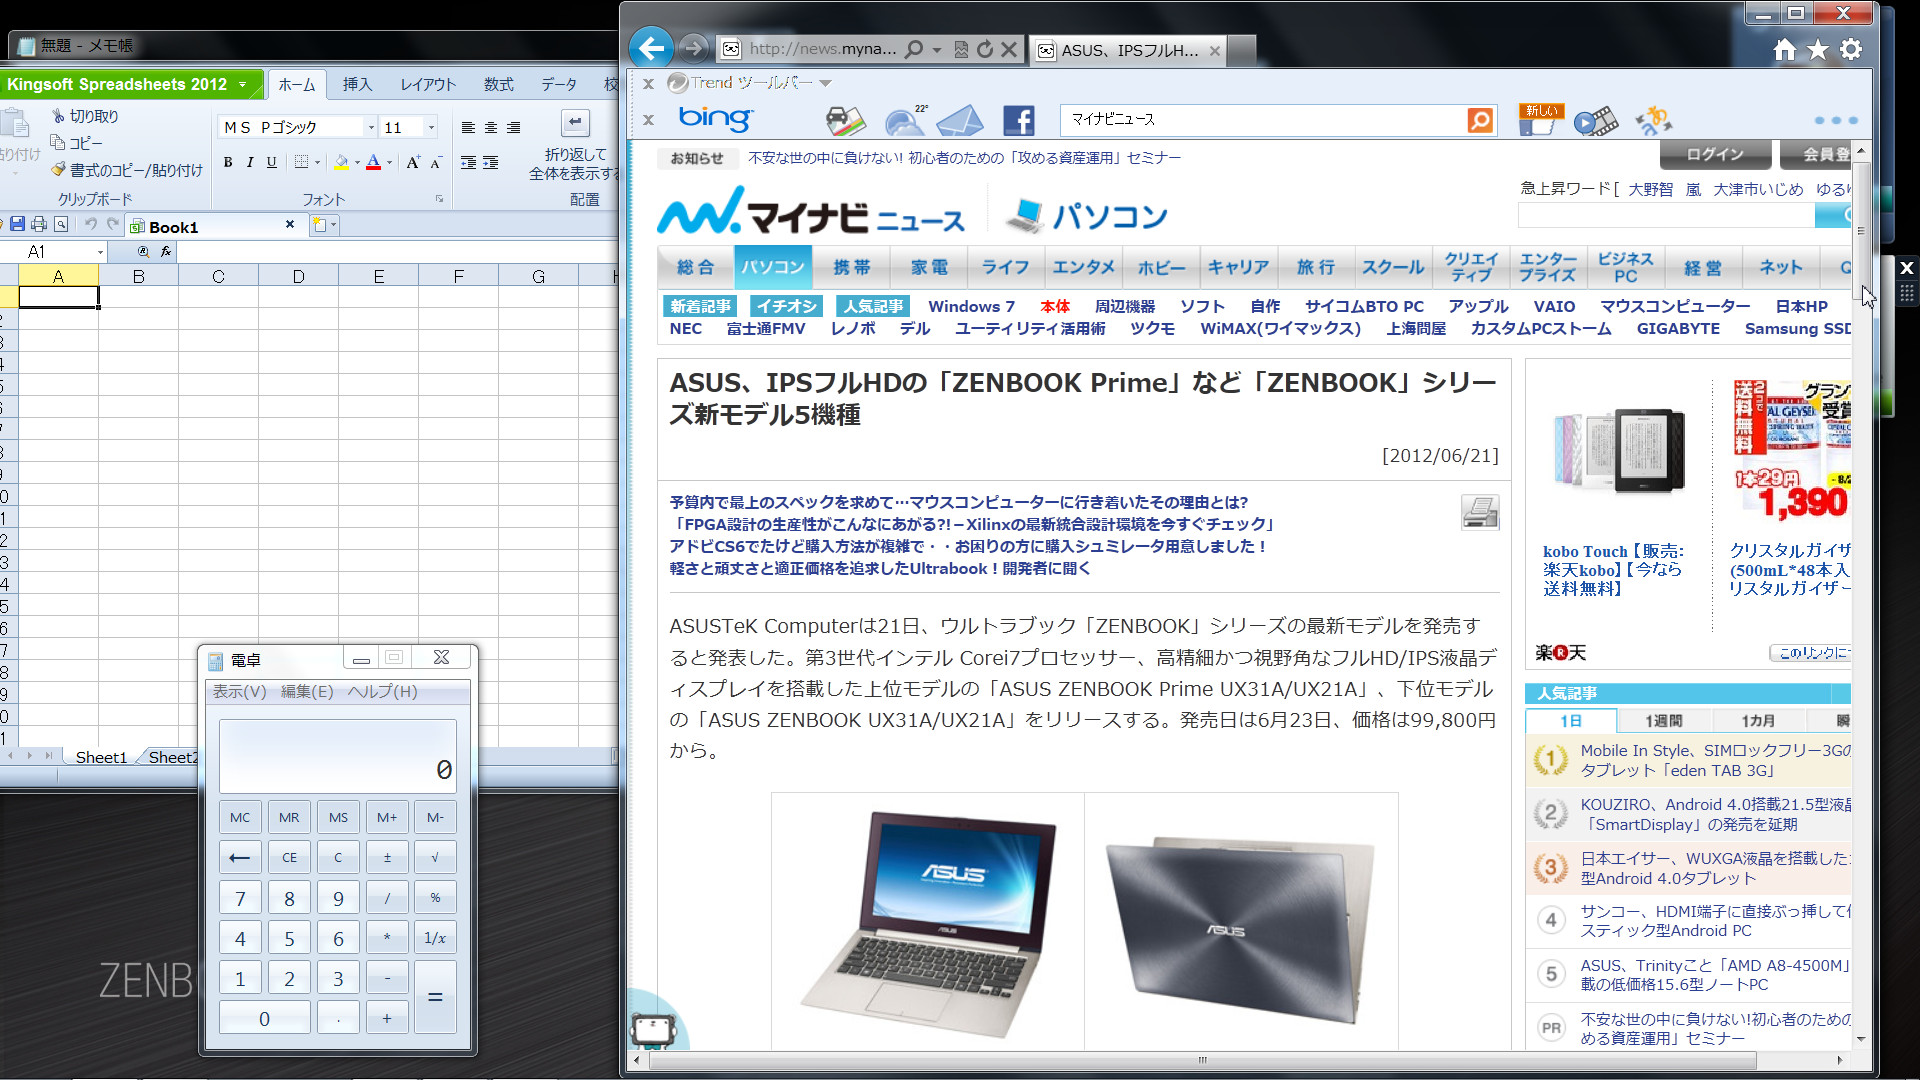The image size is (1920, 1080).
Task: Open the font size 11 dropdown
Action: click(x=432, y=127)
